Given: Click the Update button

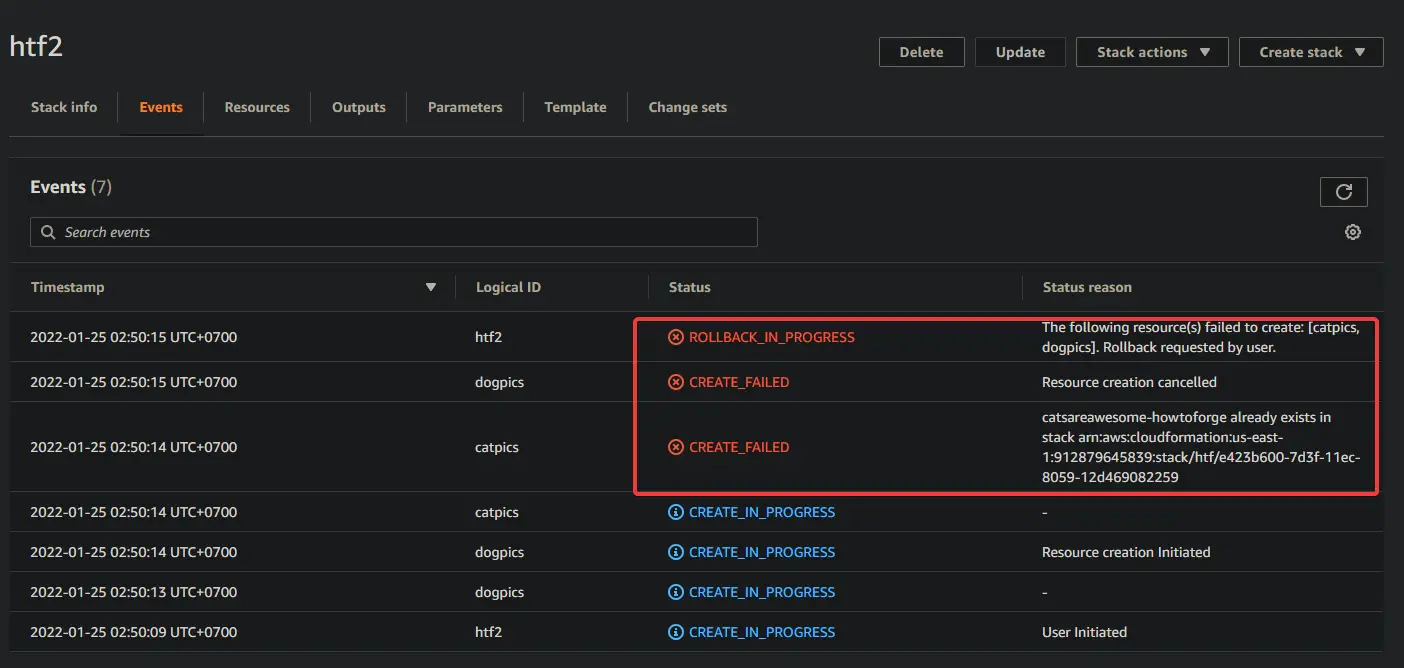Looking at the screenshot, I should tap(1020, 51).
